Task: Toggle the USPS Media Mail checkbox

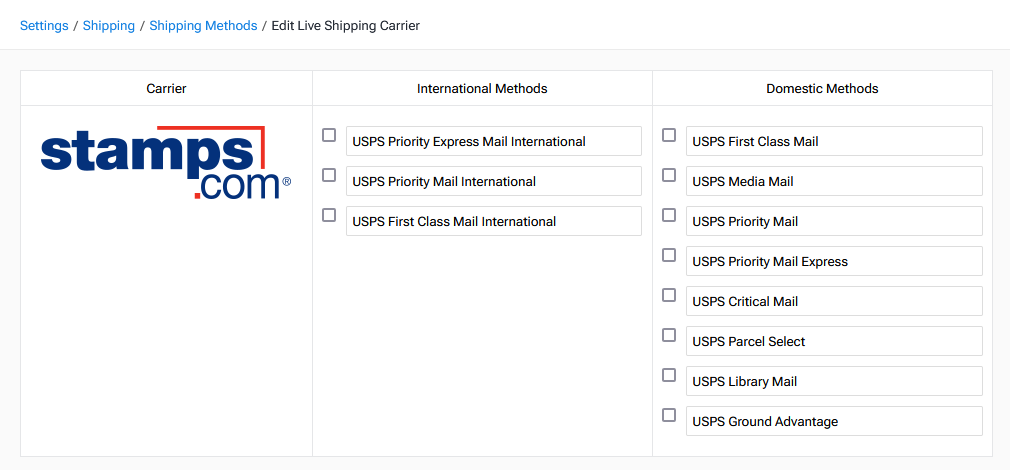Action: pos(669,175)
